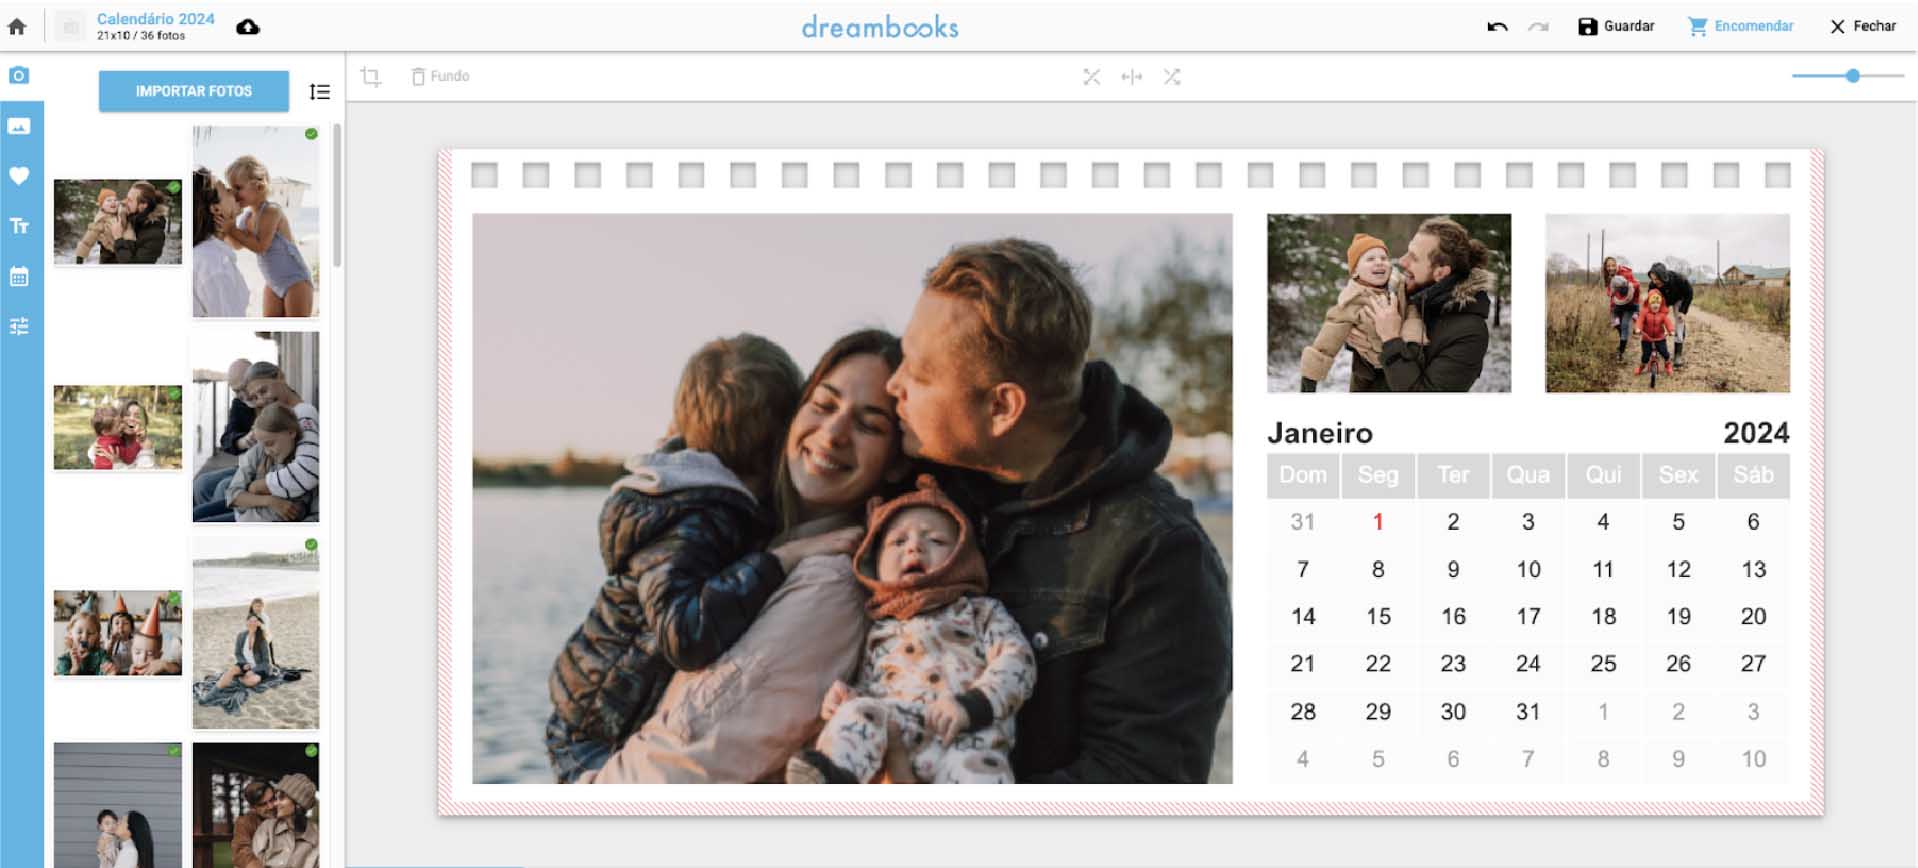Select the birthday party hats thumbnail
Image resolution: width=1918 pixels, height=868 pixels.
[x=118, y=633]
